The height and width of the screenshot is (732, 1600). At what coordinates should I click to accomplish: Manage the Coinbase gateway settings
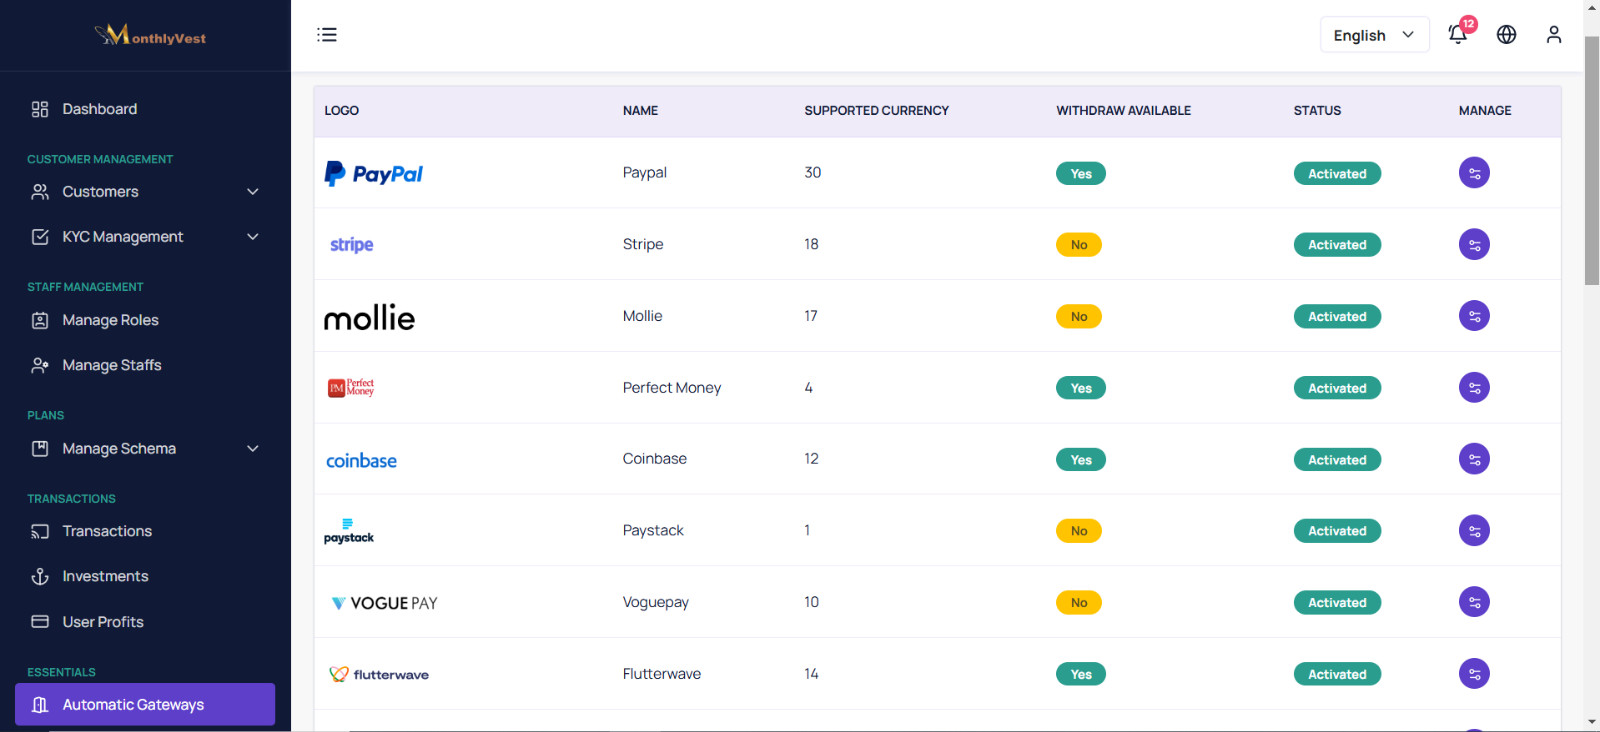click(1474, 459)
